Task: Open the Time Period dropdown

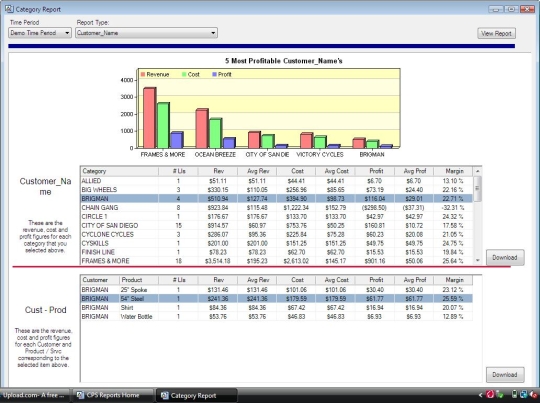Action: click(x=40, y=33)
